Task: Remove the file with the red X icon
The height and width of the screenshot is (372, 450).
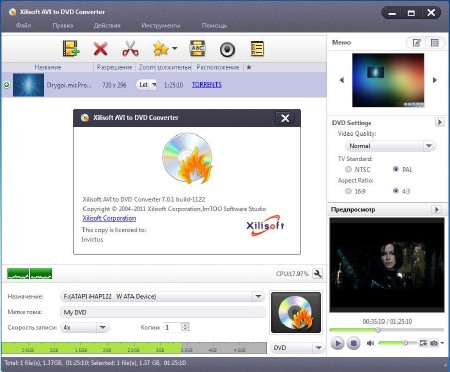Action: (100, 49)
